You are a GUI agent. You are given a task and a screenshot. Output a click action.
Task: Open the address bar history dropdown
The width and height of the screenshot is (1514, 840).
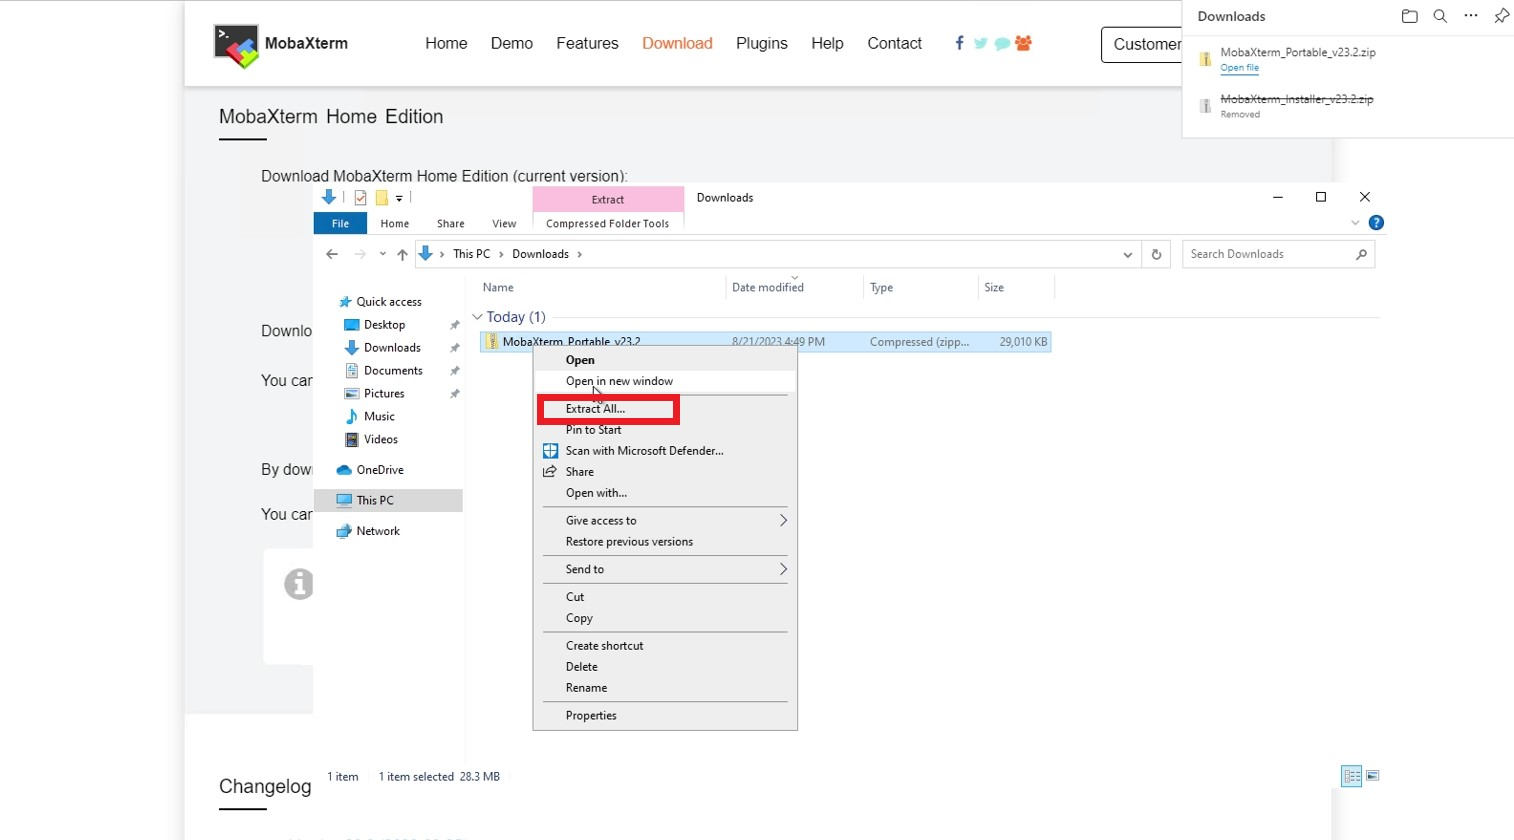(1128, 254)
